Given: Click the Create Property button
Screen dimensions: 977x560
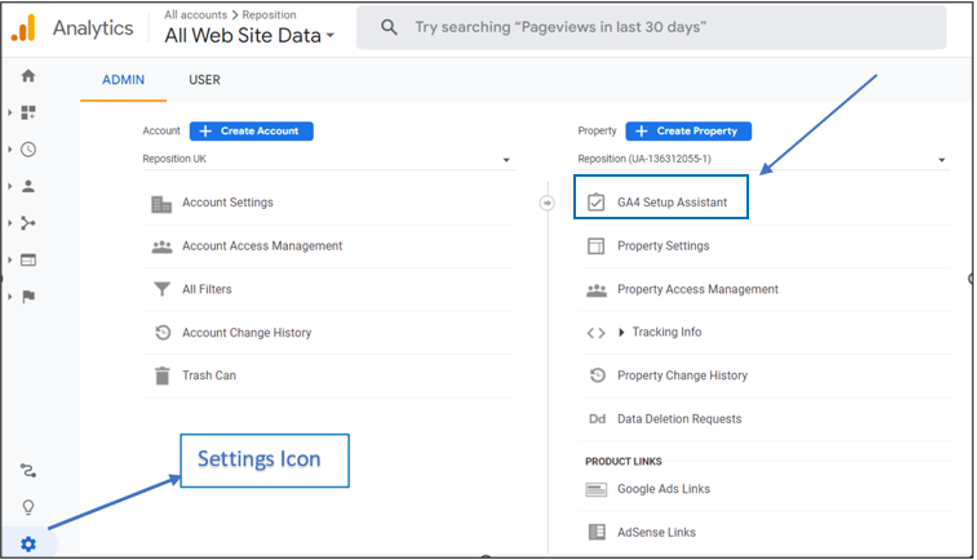Looking at the screenshot, I should (x=689, y=131).
